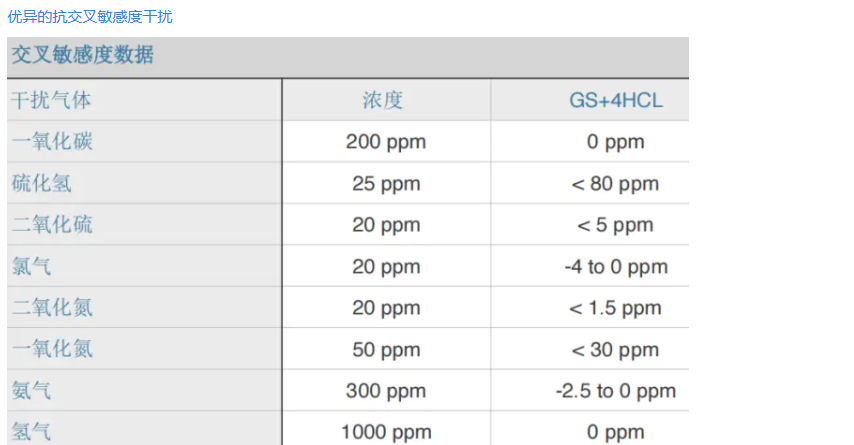Click 0 ppm in the 一氧化碳 row
Image resolution: width=854 pixels, height=445 pixels.
coord(616,142)
